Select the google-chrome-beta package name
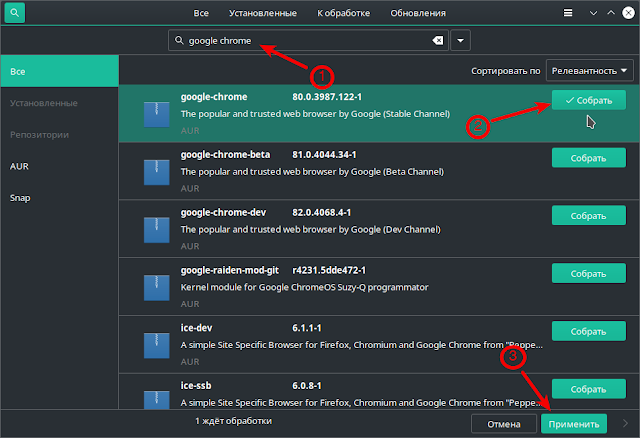 pyautogui.click(x=225, y=155)
